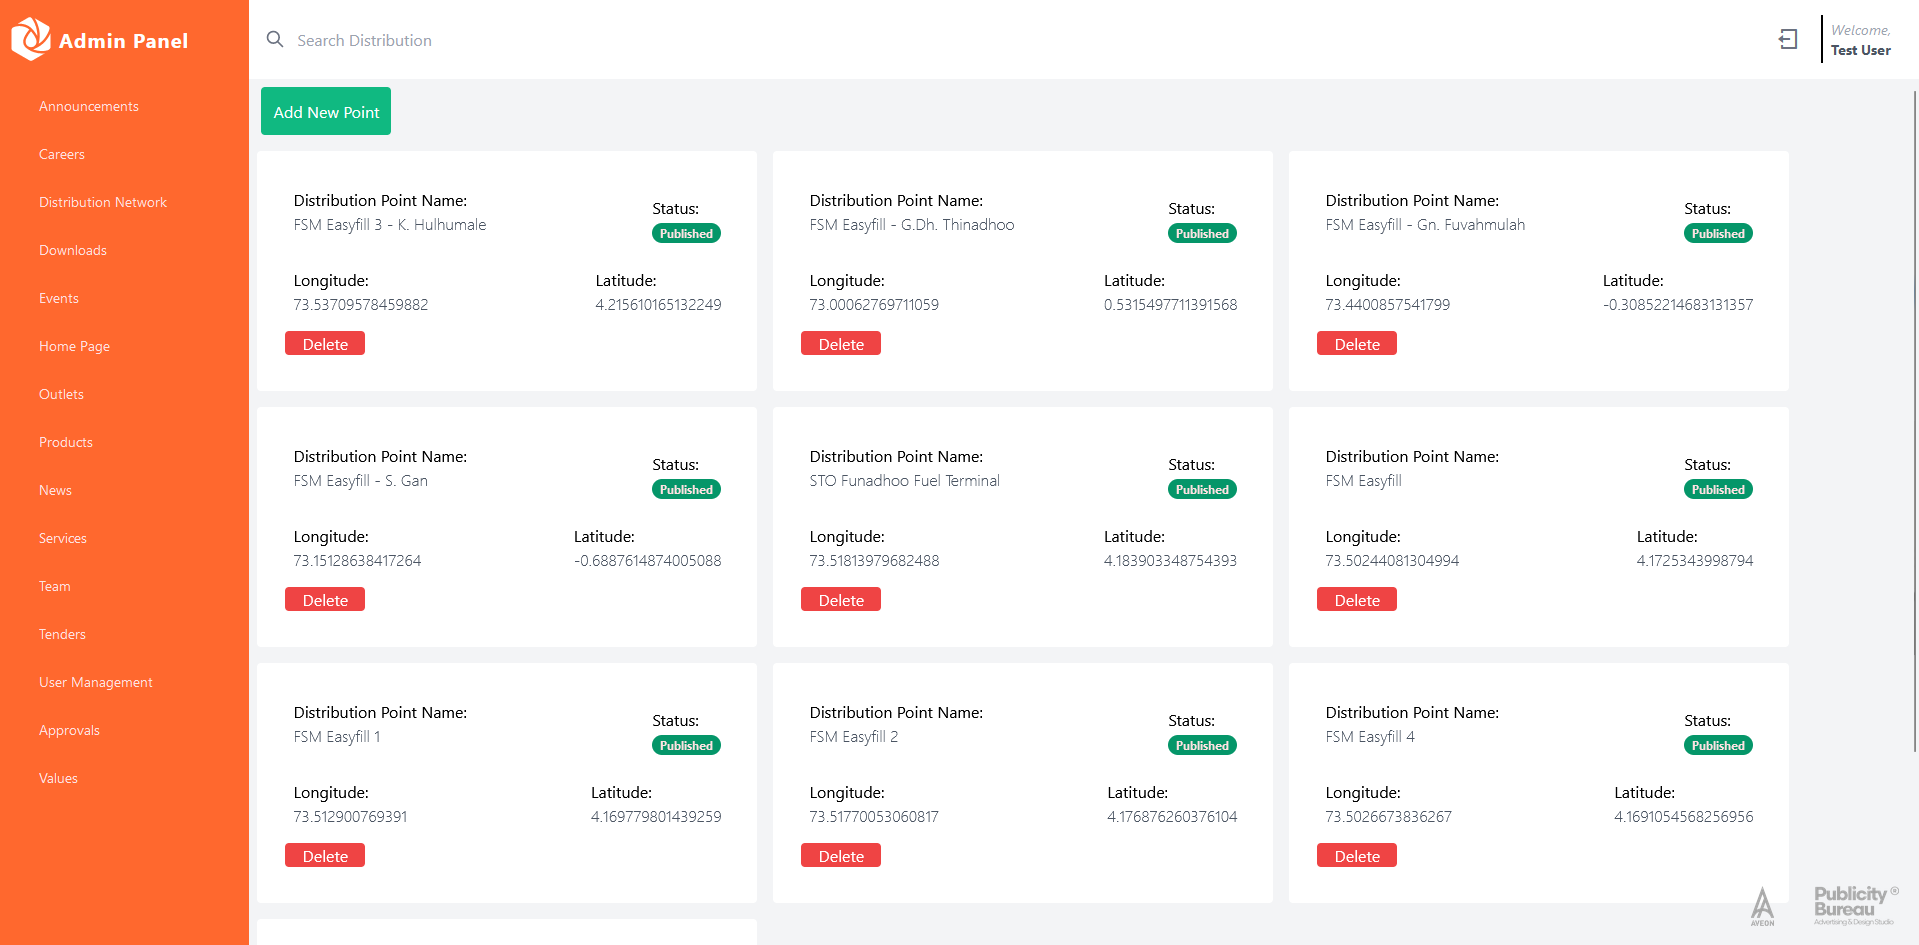The height and width of the screenshot is (945, 1919).
Task: Click the Aveon logo at bottom right
Action: click(x=1763, y=906)
